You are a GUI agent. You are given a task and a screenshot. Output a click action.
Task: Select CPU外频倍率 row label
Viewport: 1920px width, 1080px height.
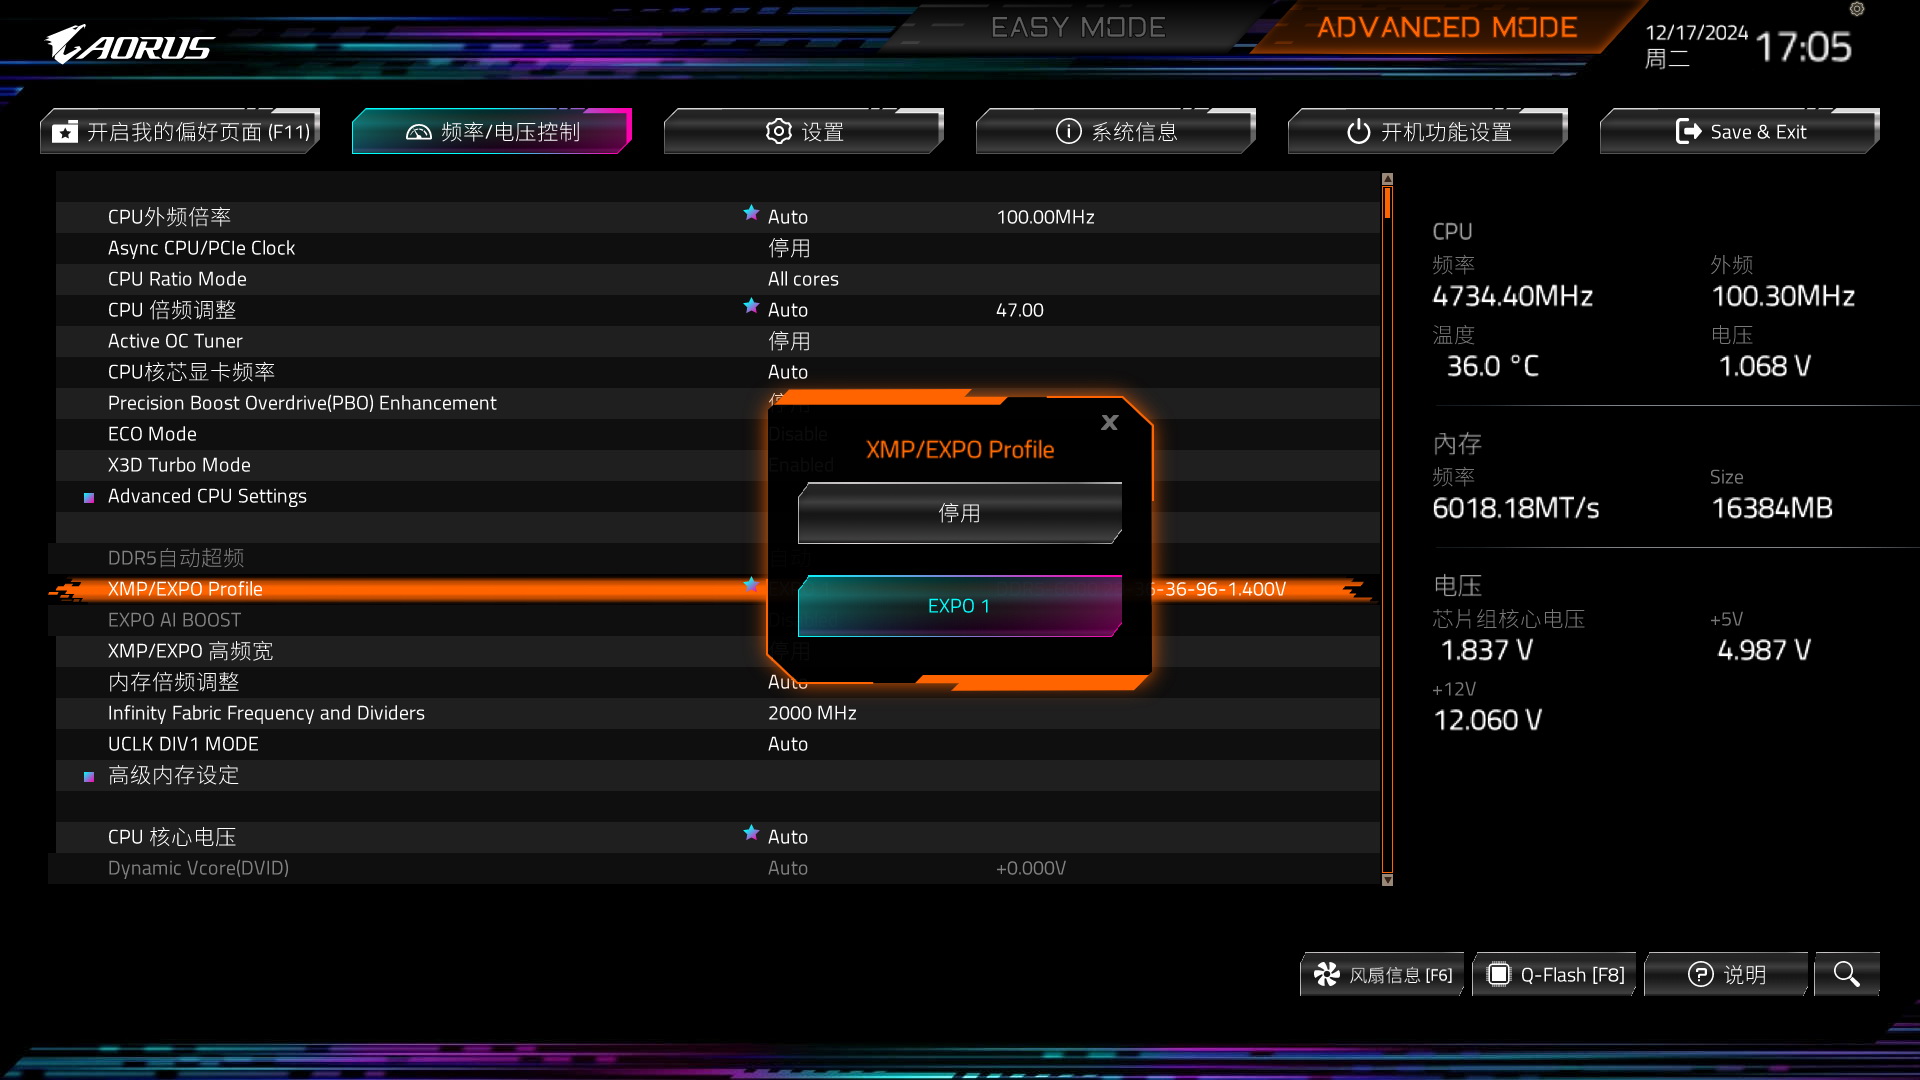tap(169, 217)
